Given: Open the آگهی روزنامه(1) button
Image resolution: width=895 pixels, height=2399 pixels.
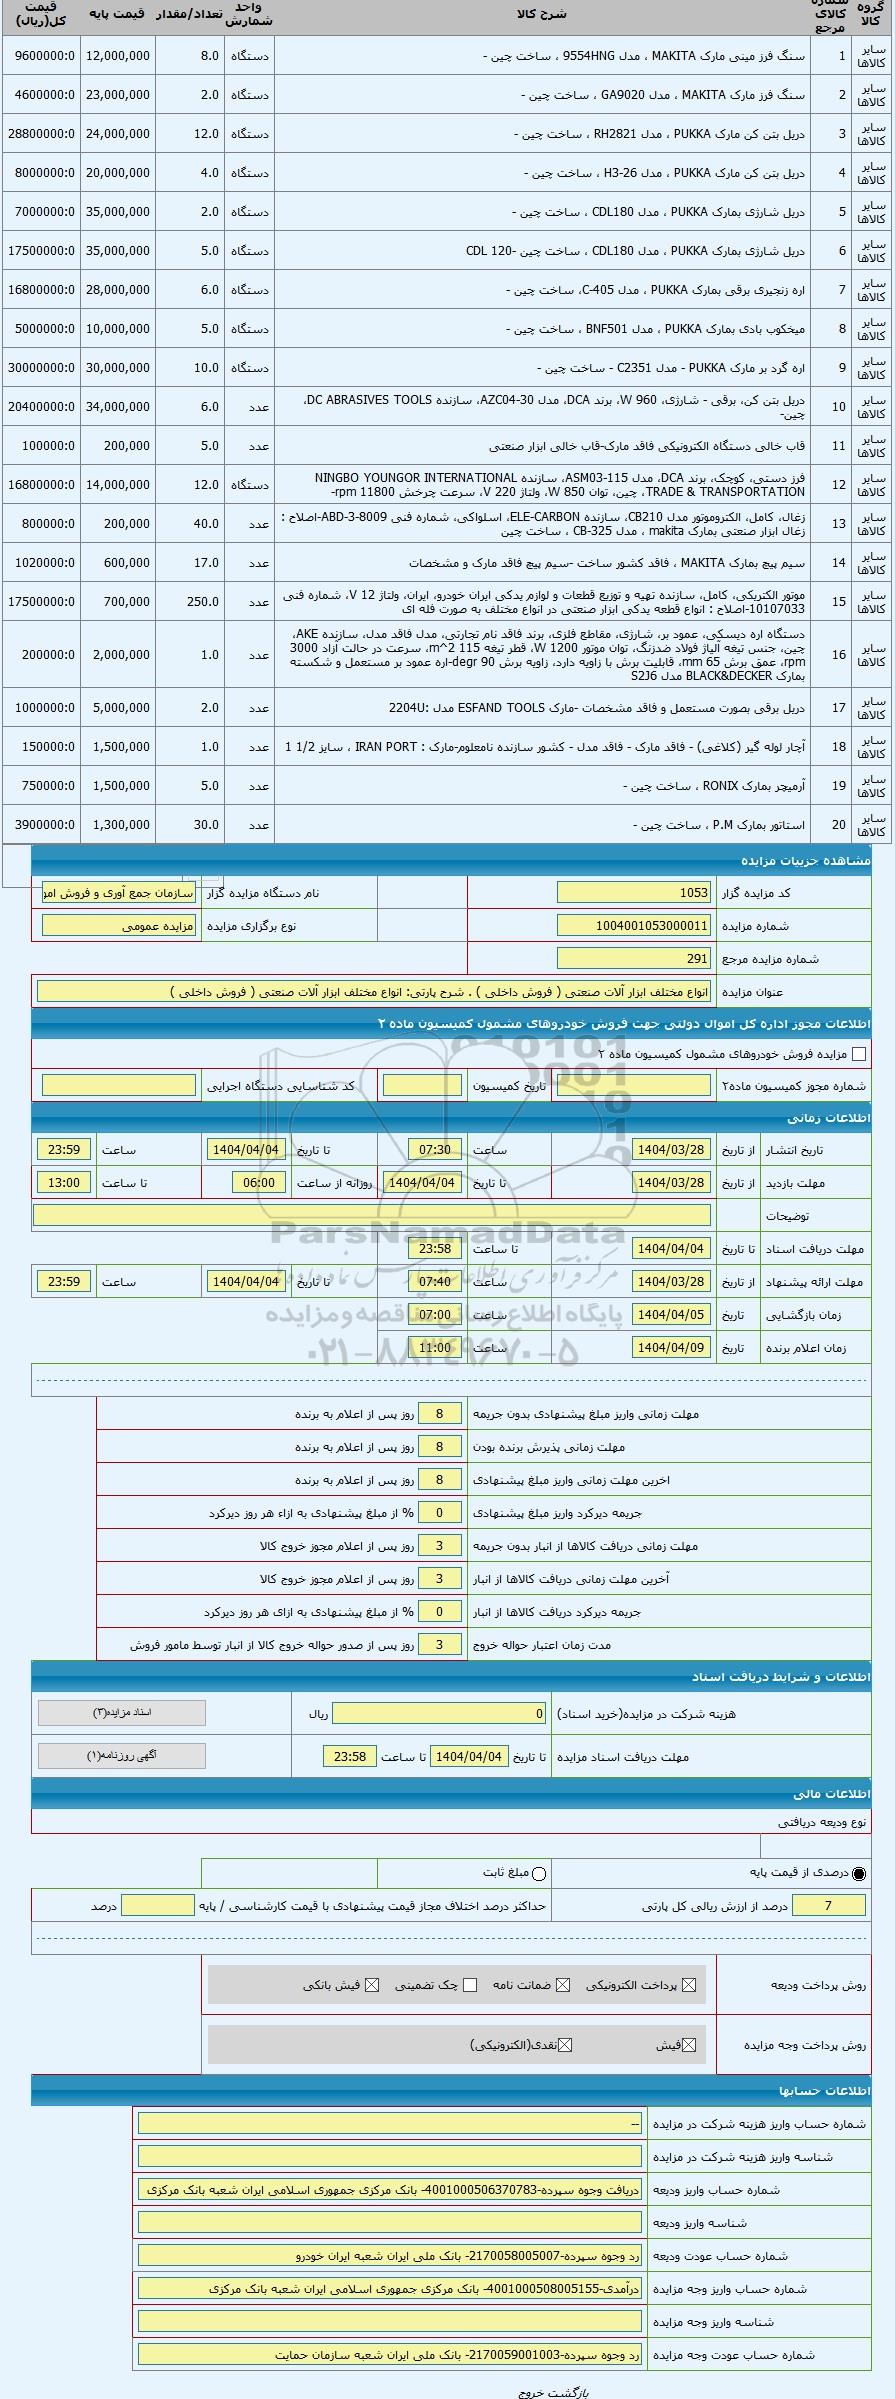Looking at the screenshot, I should tap(122, 1755).
